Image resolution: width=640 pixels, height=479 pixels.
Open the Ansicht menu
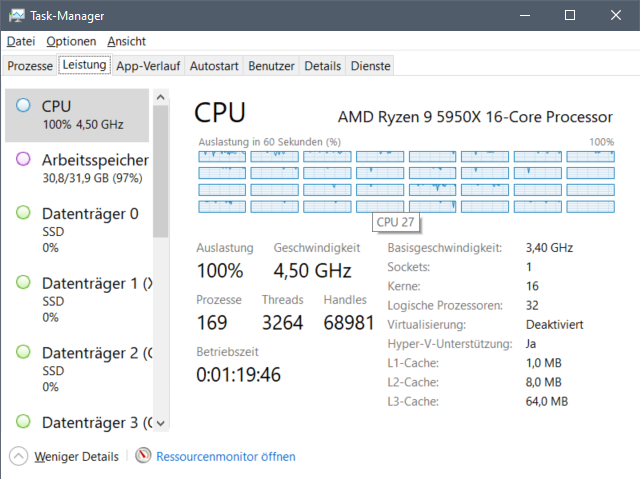tap(126, 41)
